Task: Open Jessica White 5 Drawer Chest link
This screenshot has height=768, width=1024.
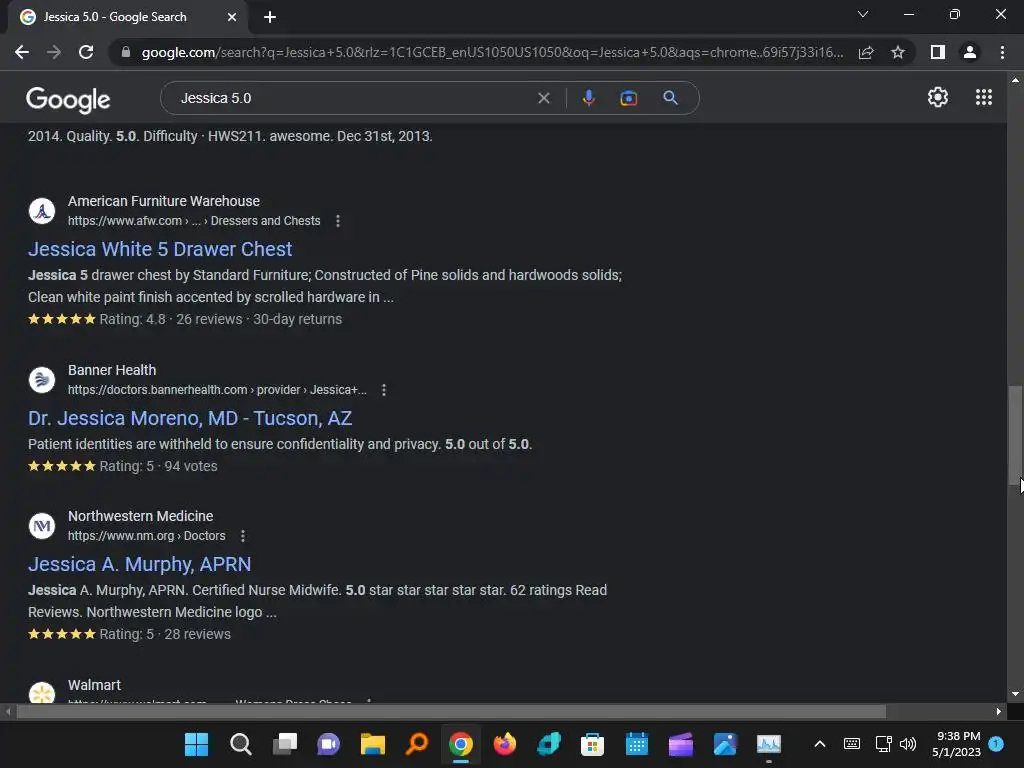Action: point(160,249)
